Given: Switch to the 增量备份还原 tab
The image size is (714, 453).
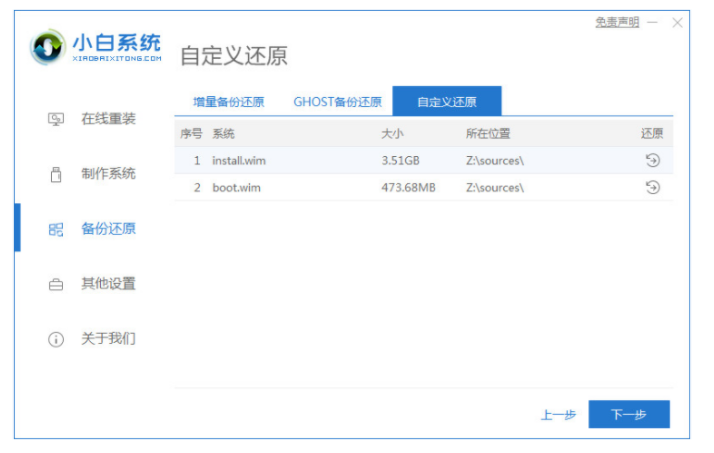Looking at the screenshot, I should click(x=228, y=102).
